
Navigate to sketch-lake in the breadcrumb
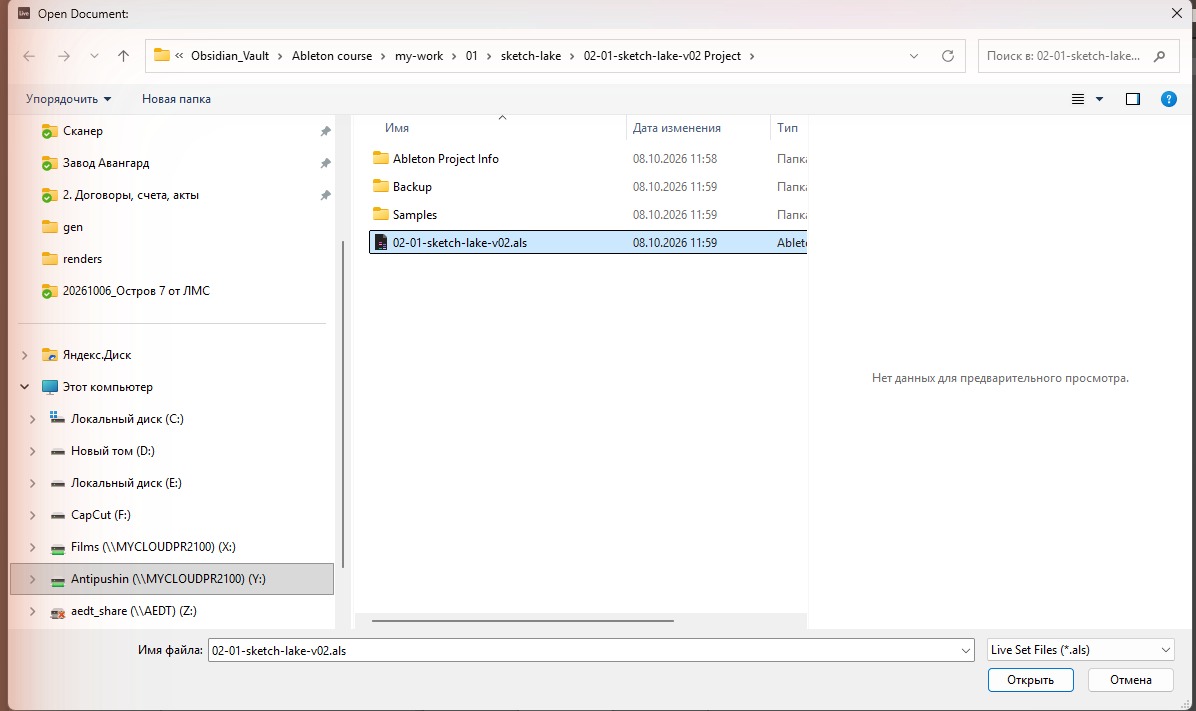pyautogui.click(x=531, y=56)
